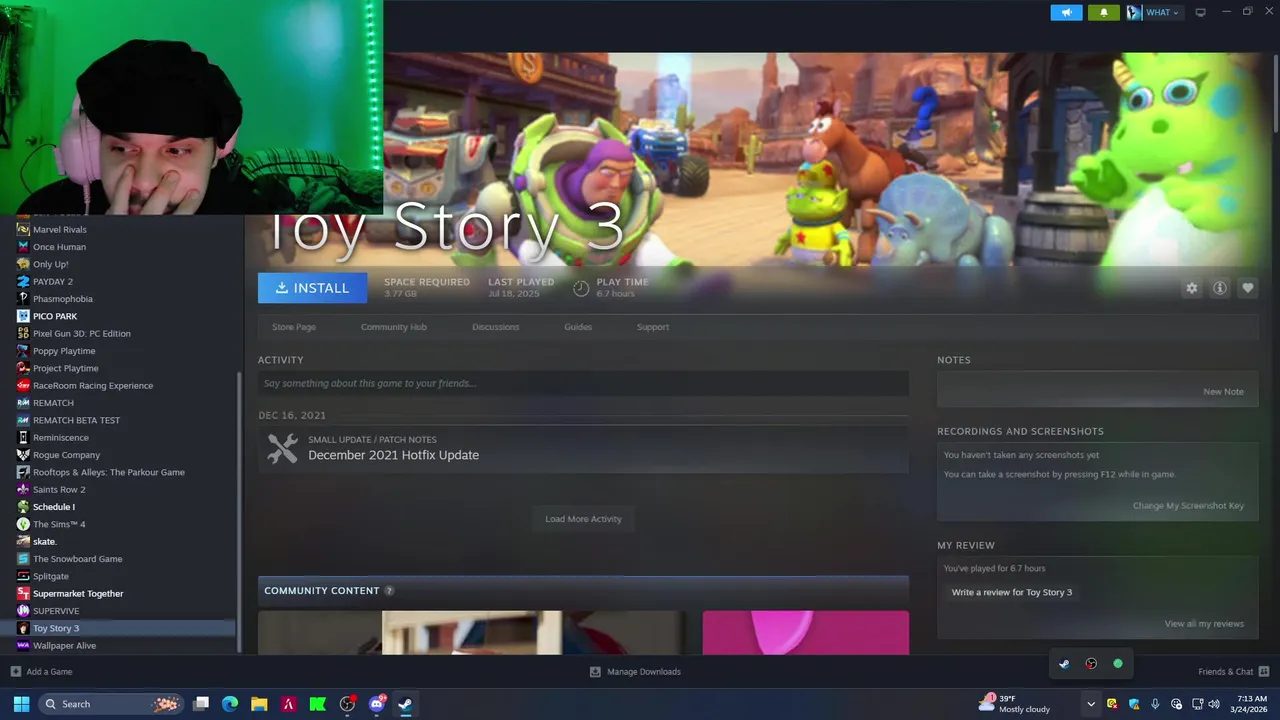
Task: Click the library sidebar scrollbar
Action: pyautogui.click(x=239, y=510)
